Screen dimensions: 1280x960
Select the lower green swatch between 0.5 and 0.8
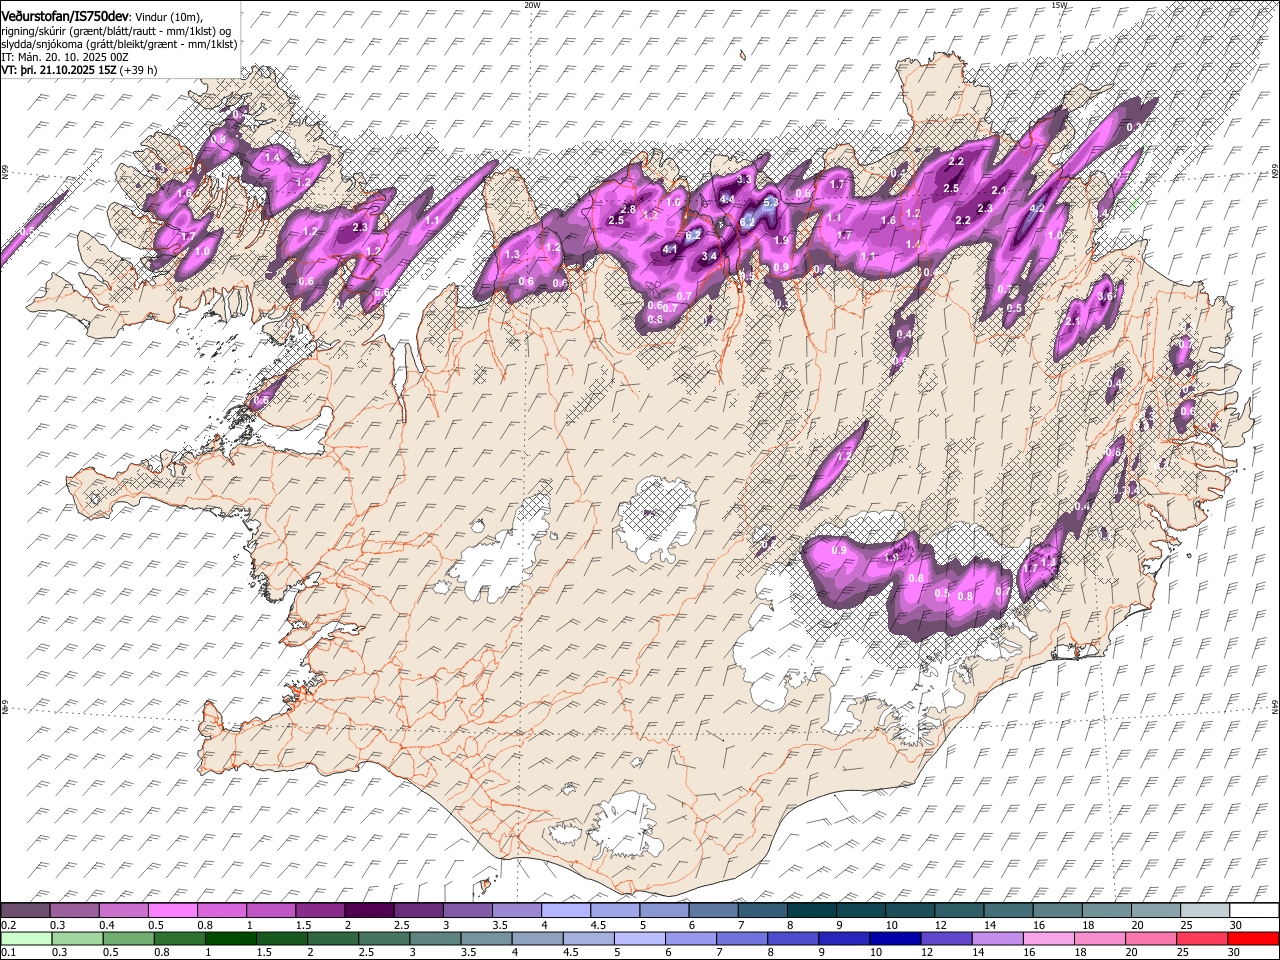[x=128, y=938]
